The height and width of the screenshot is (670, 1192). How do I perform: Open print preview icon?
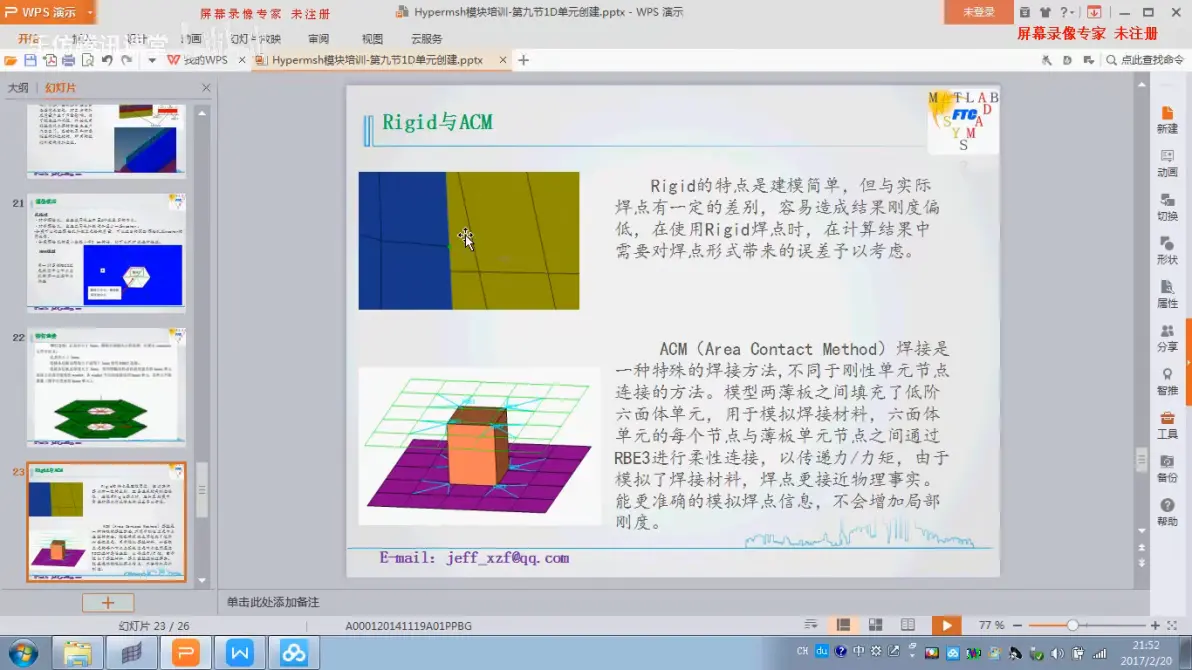click(87, 60)
